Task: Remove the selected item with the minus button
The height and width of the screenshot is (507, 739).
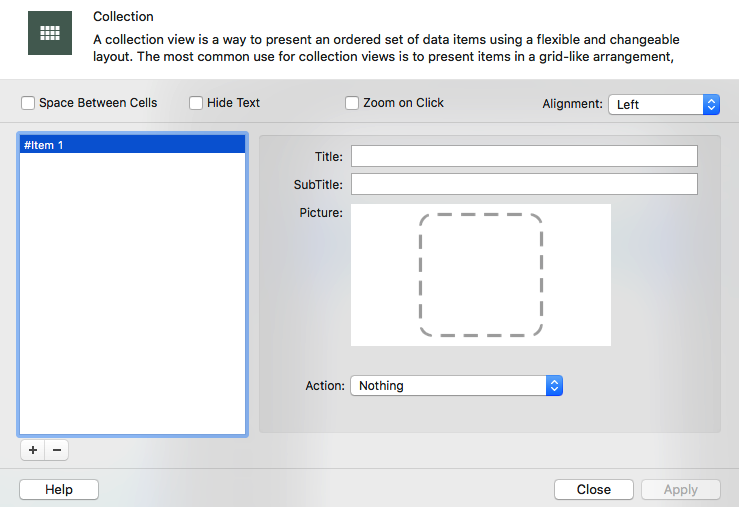Action: 57,451
